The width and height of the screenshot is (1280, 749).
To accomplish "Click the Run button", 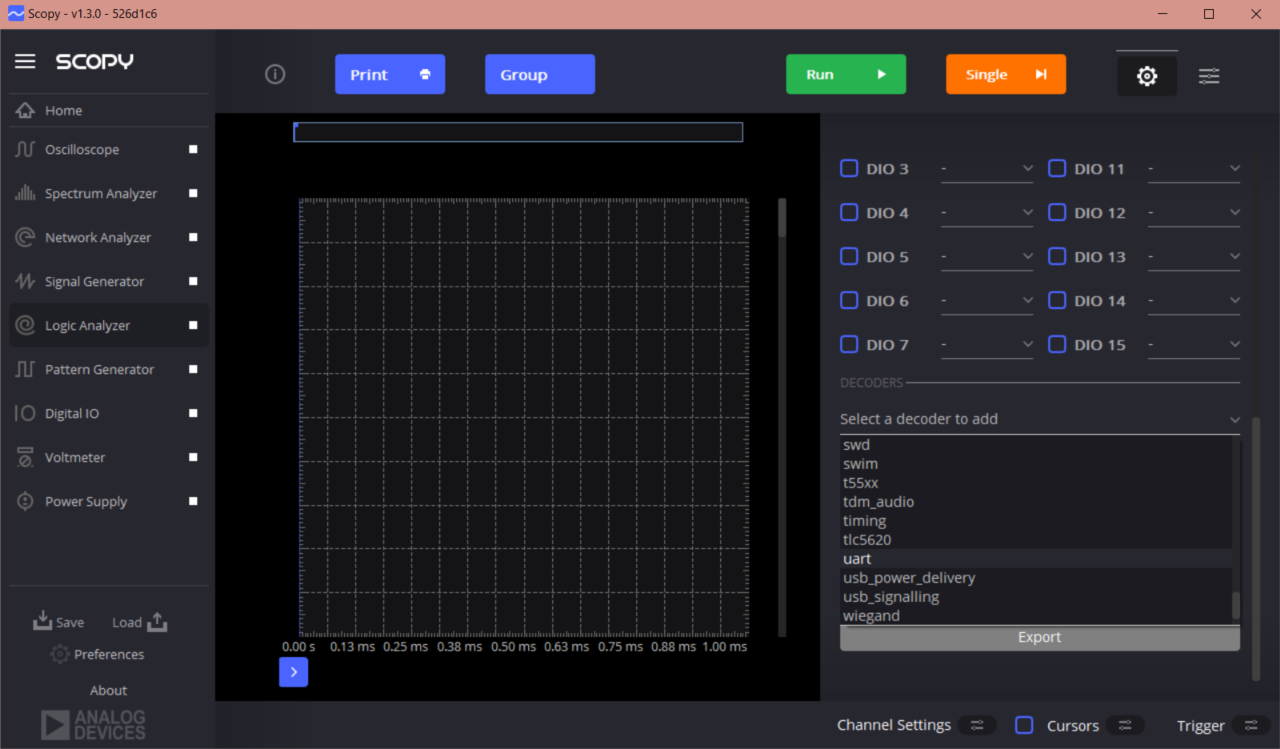I will 846,74.
